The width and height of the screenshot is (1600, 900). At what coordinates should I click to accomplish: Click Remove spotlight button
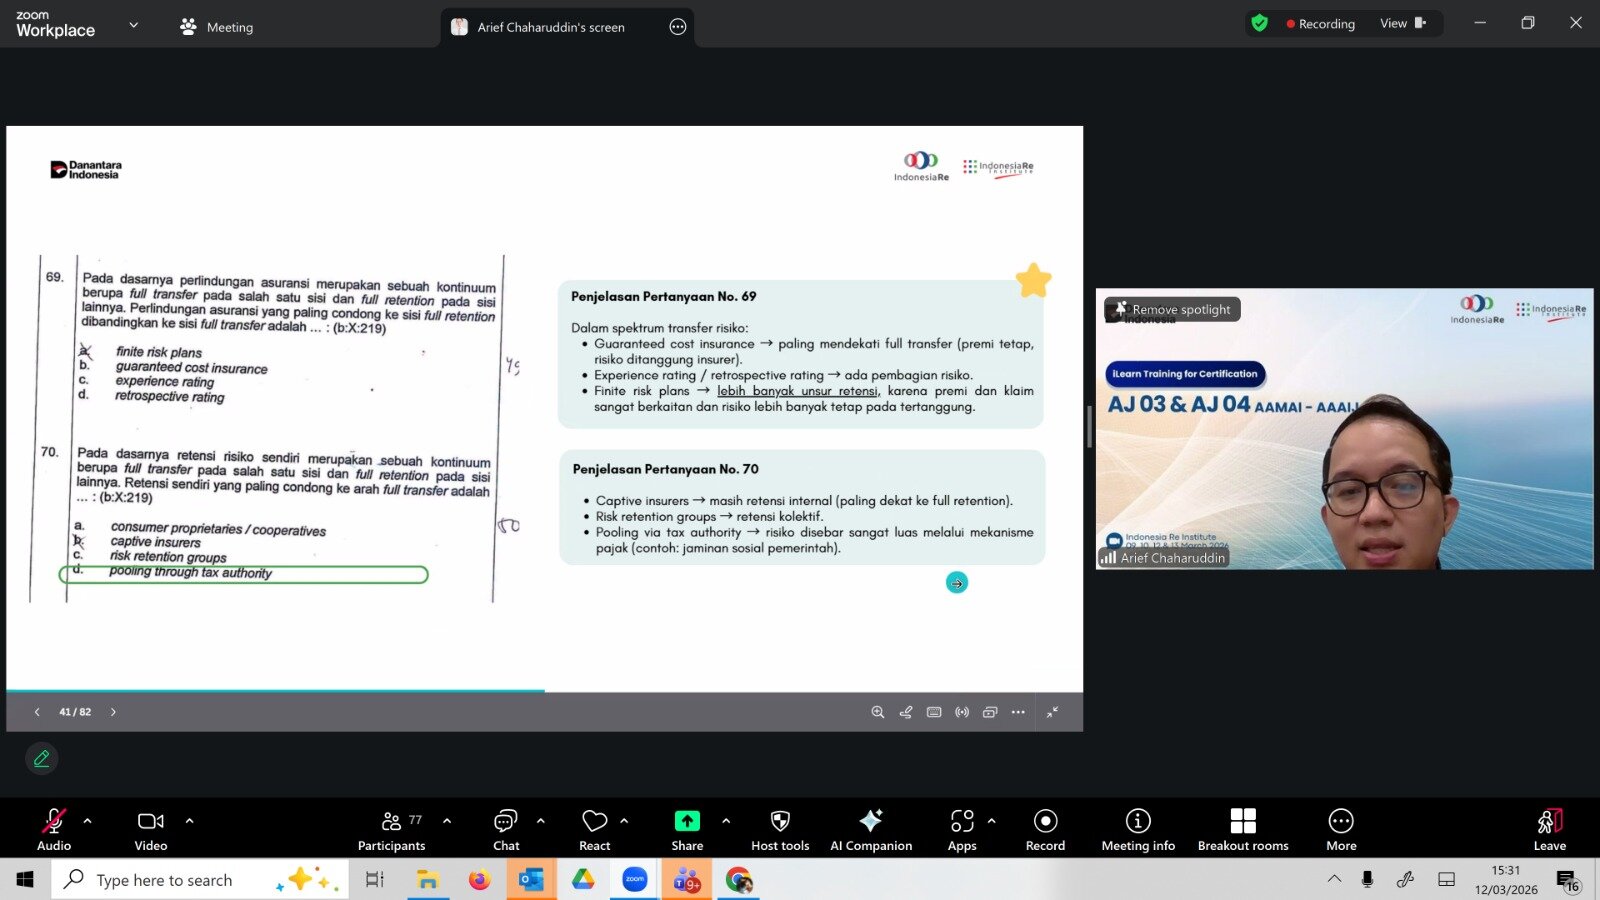click(1172, 310)
